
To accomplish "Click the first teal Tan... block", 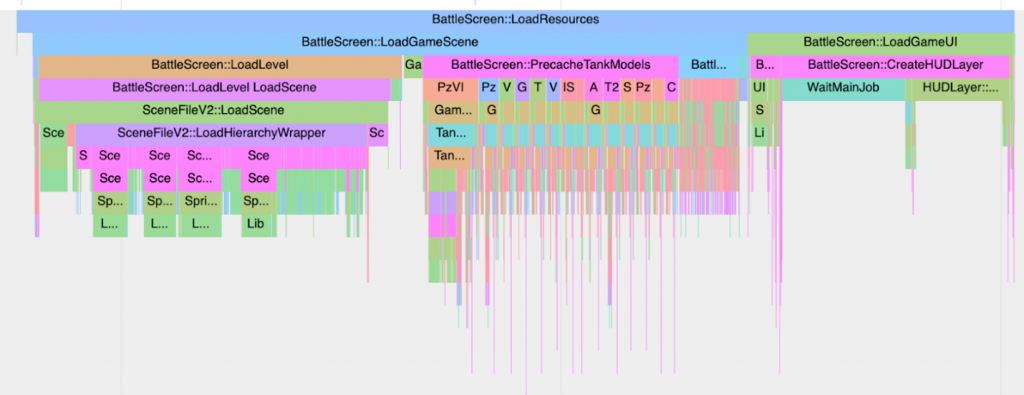I will 451,134.
